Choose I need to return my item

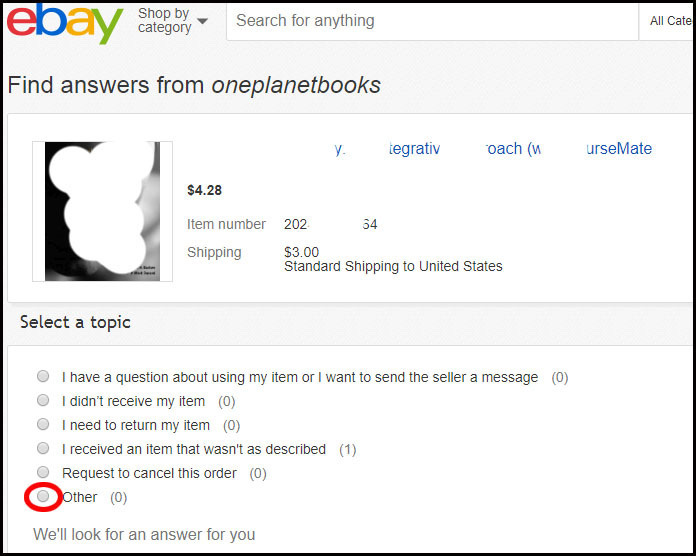[43, 424]
